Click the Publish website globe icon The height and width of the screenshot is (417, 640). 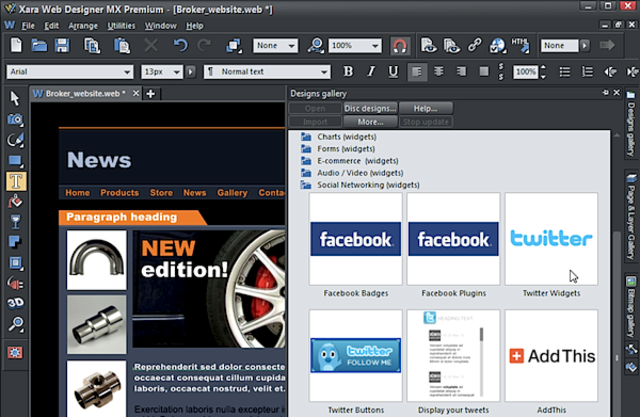click(498, 45)
